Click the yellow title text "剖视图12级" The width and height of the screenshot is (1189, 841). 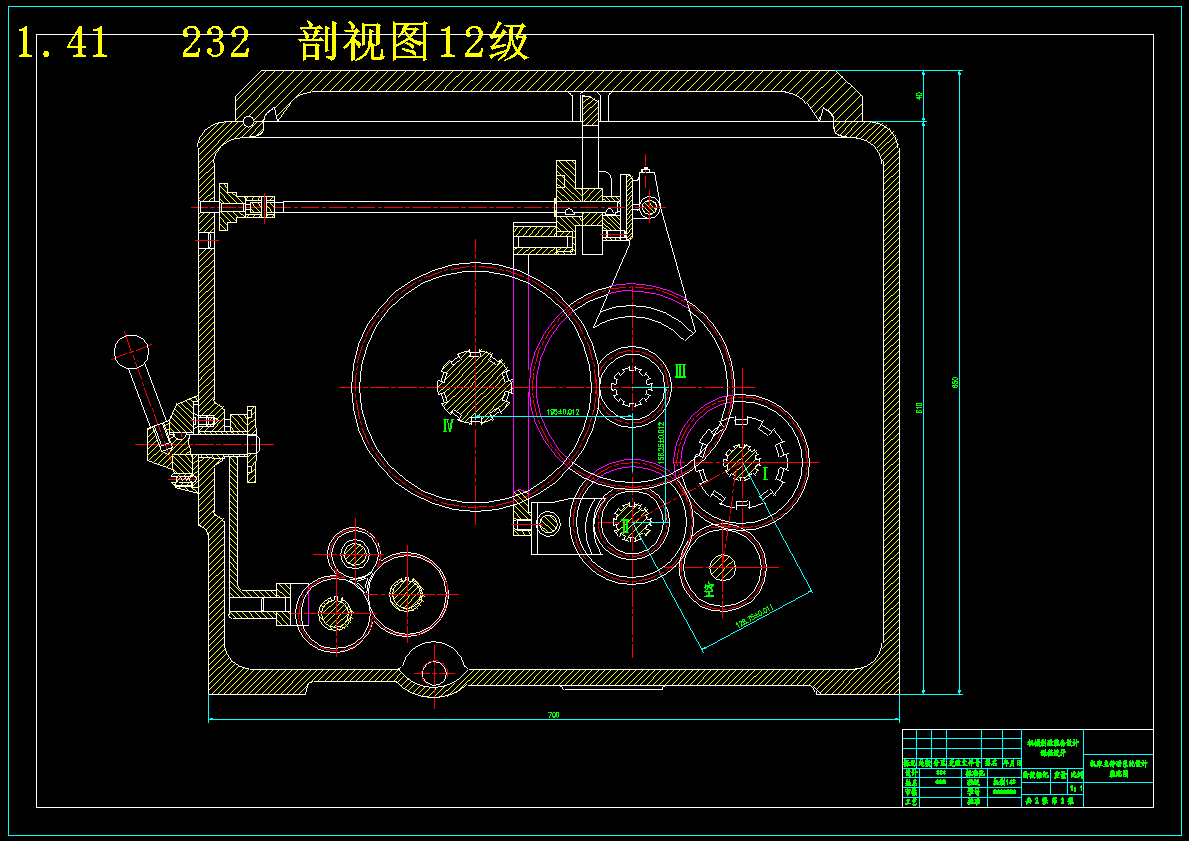tap(414, 42)
